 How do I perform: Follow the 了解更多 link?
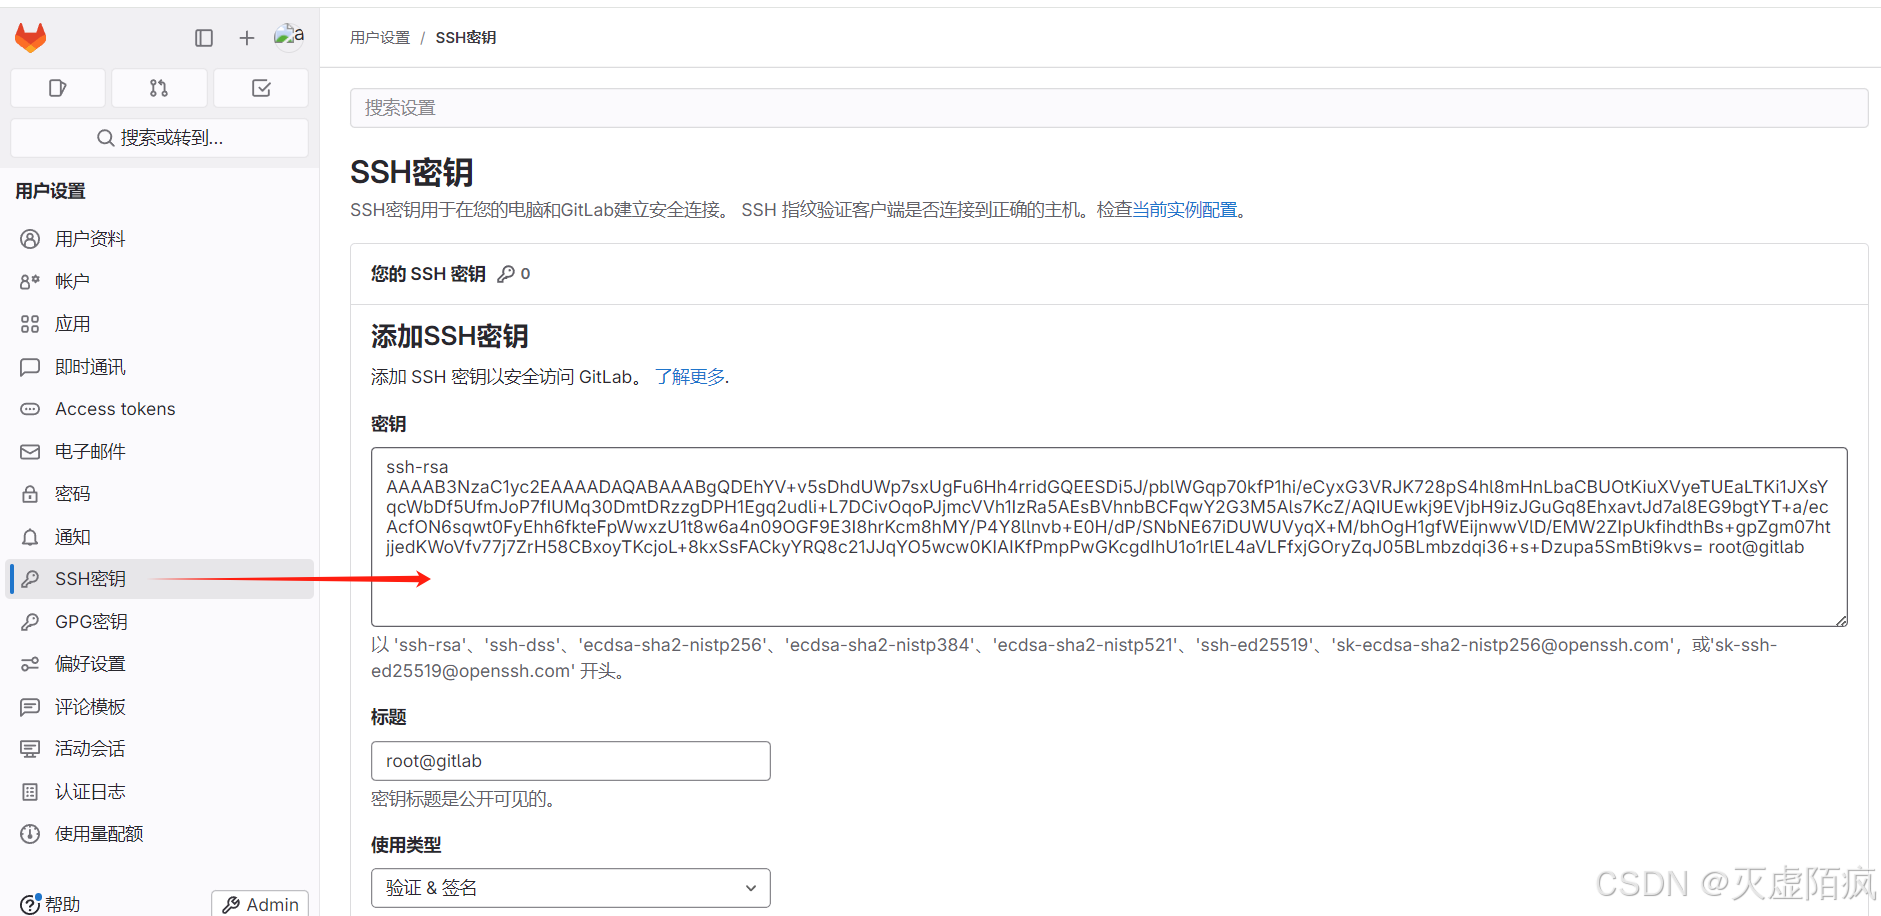pos(690,377)
